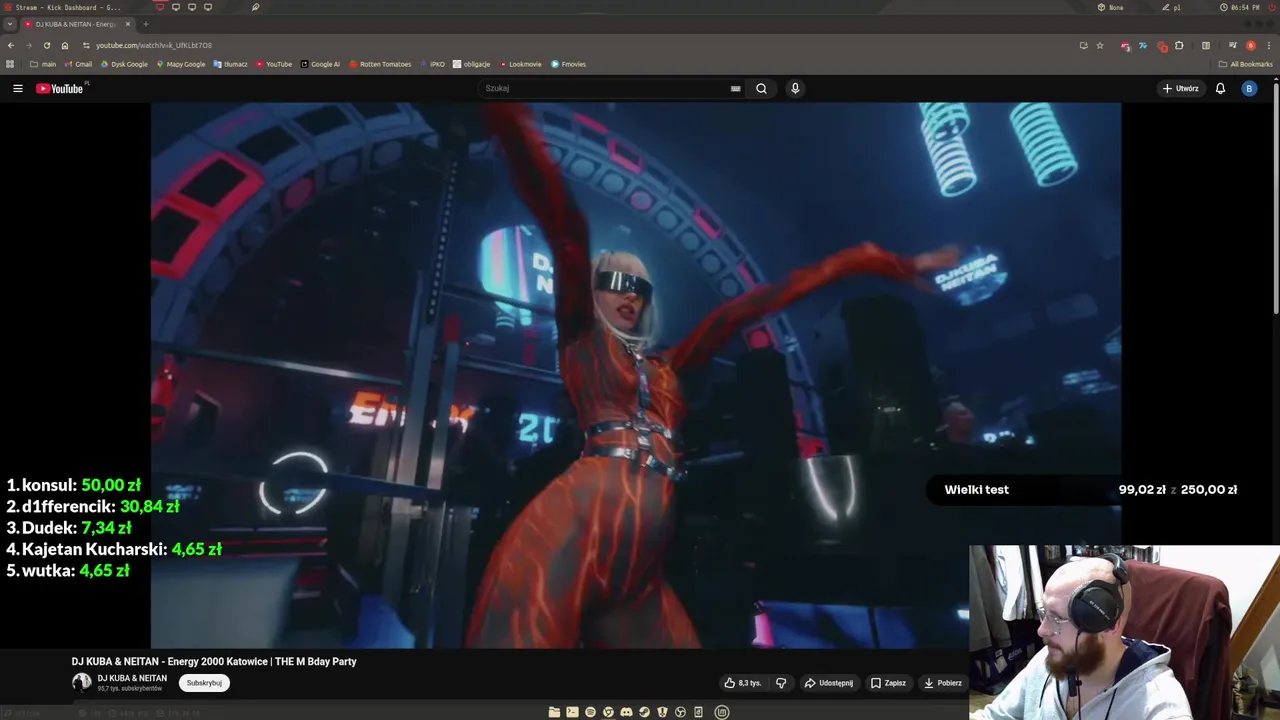Screen dimensions: 1280x720
Task: Open the Gmail bookmark
Action: tap(78, 64)
